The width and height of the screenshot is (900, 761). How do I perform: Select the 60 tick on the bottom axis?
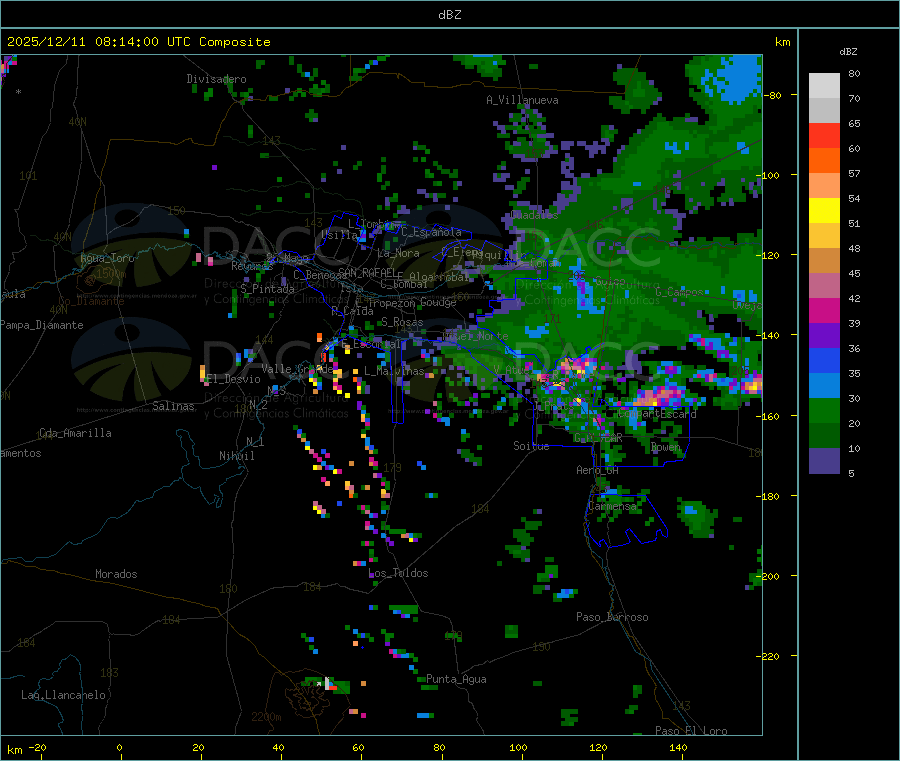358,747
